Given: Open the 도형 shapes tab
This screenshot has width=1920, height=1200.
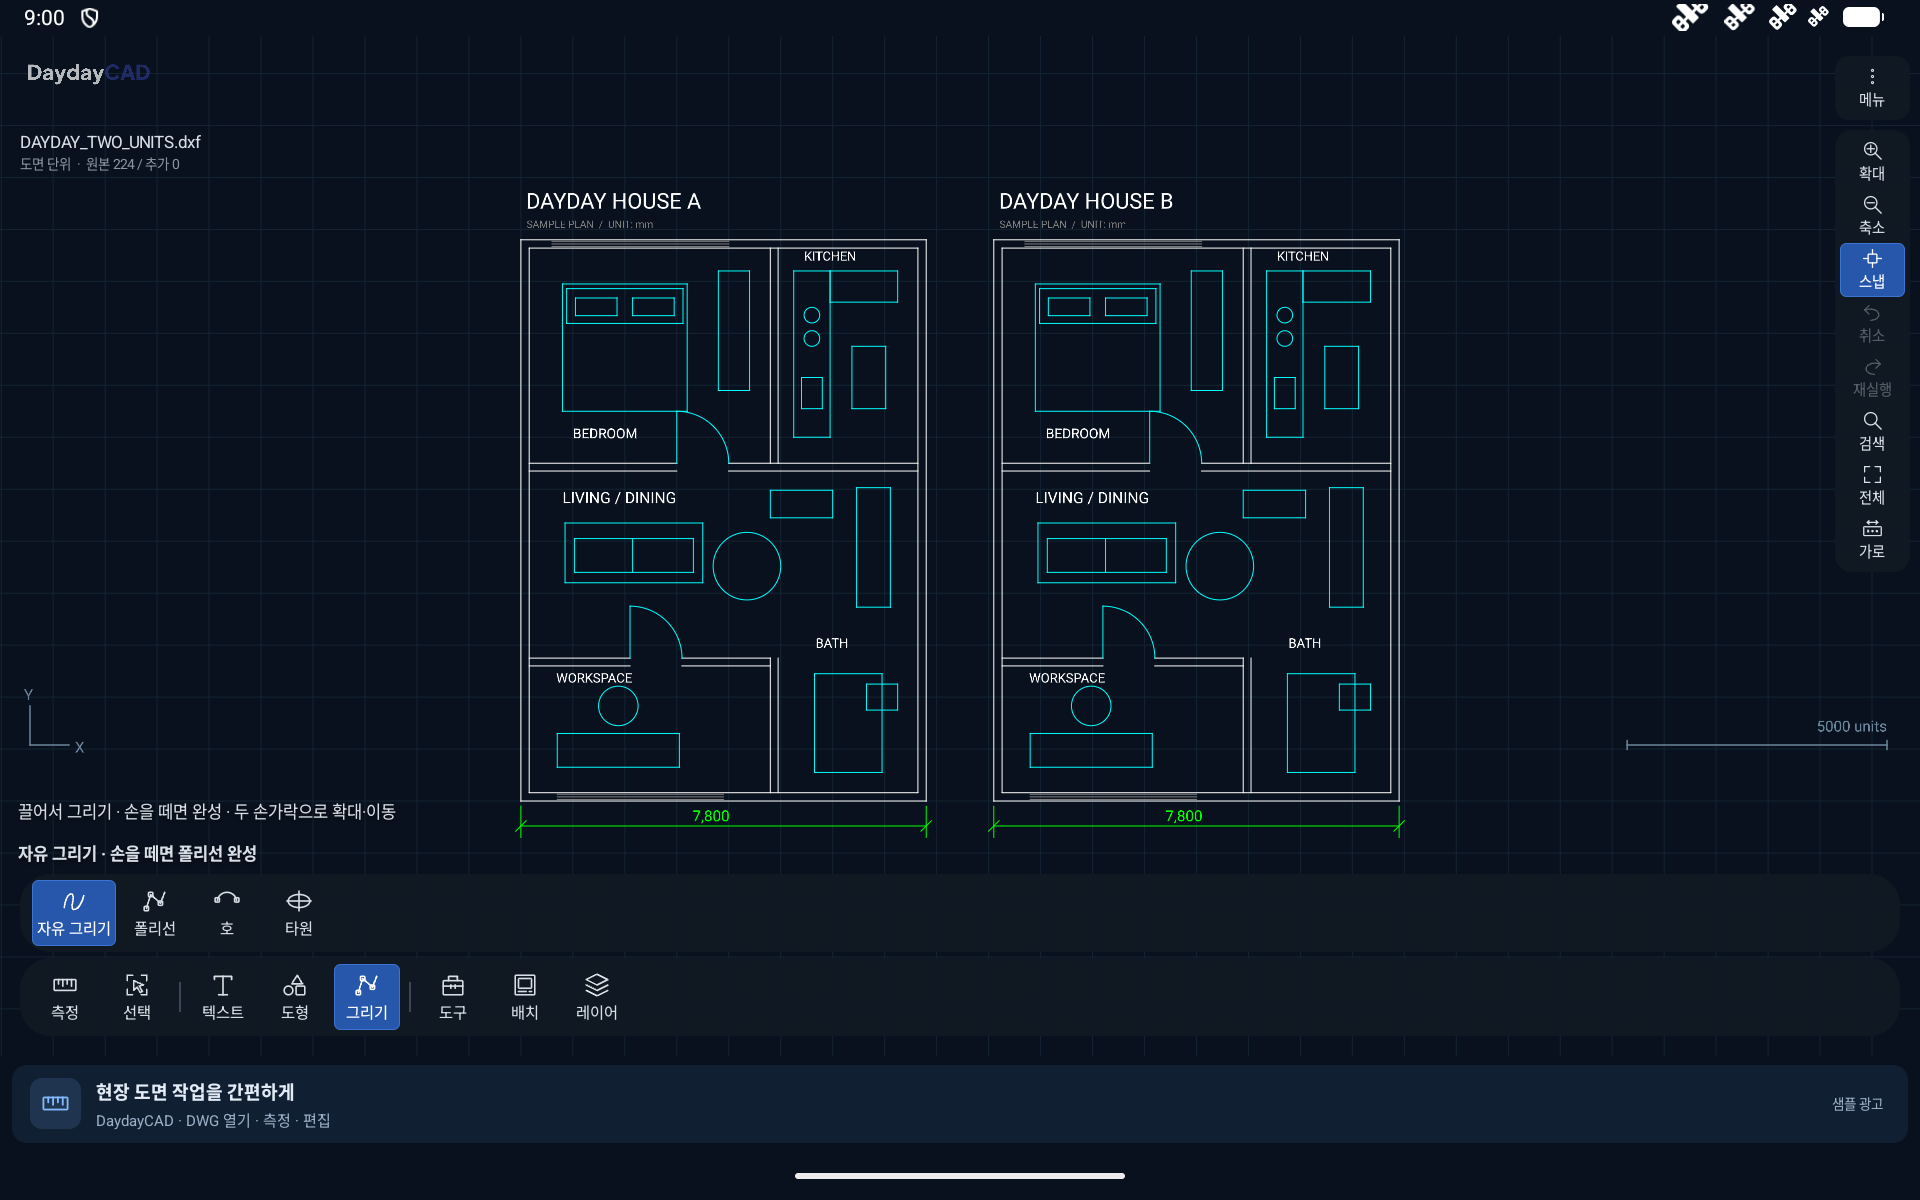Looking at the screenshot, I should [x=295, y=997].
